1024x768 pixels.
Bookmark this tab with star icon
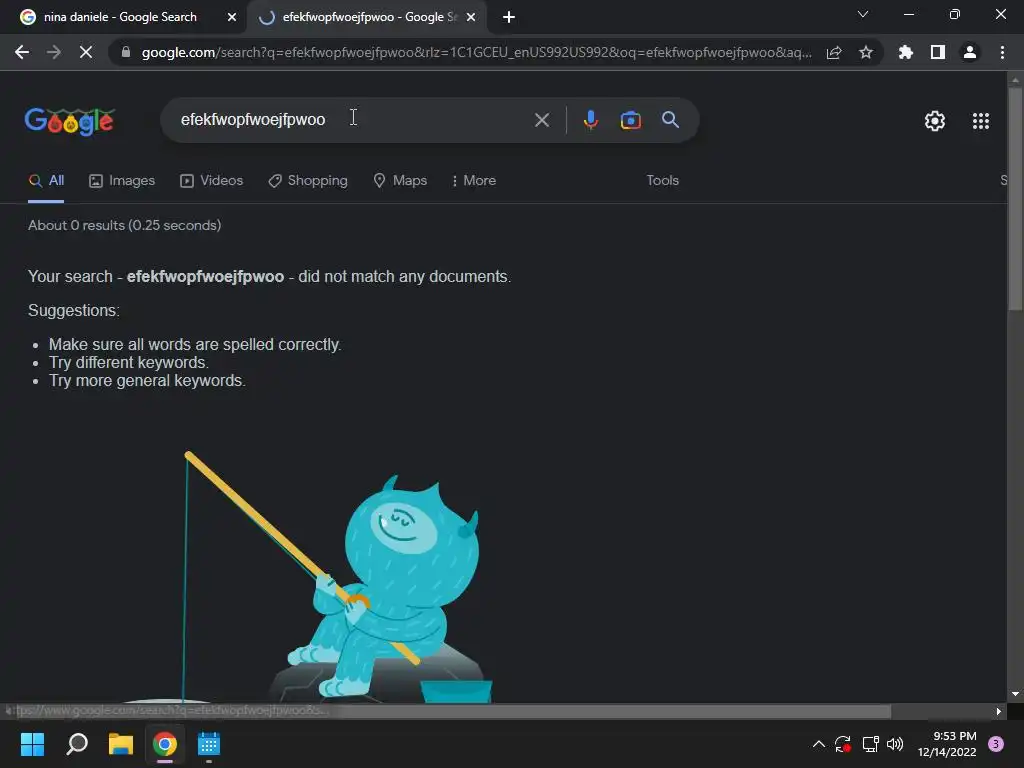point(866,52)
